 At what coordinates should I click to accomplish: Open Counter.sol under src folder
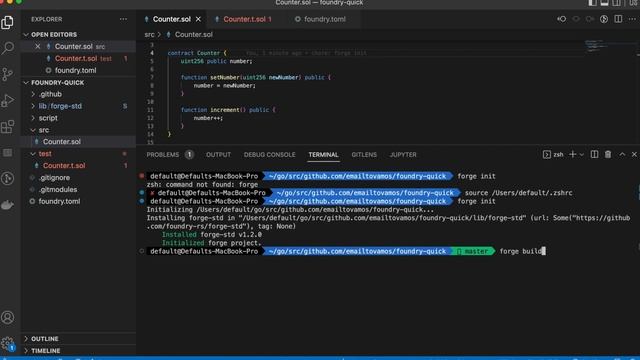tap(62, 142)
